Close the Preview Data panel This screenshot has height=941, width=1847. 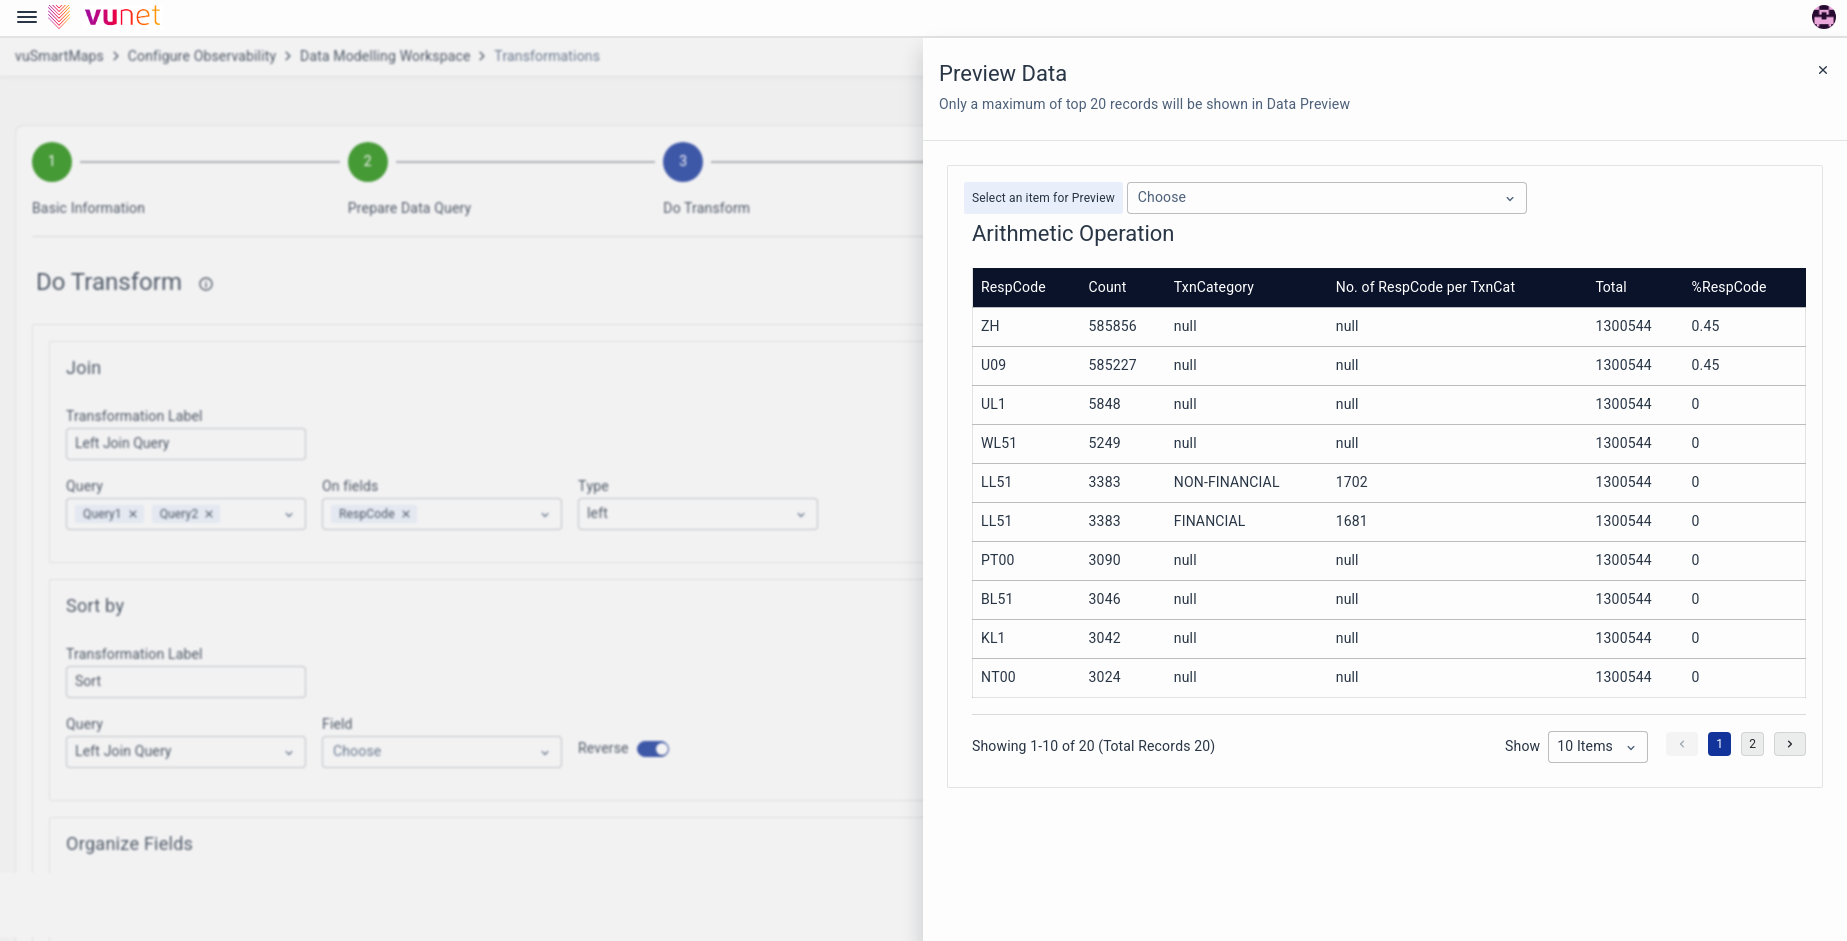pos(1822,70)
